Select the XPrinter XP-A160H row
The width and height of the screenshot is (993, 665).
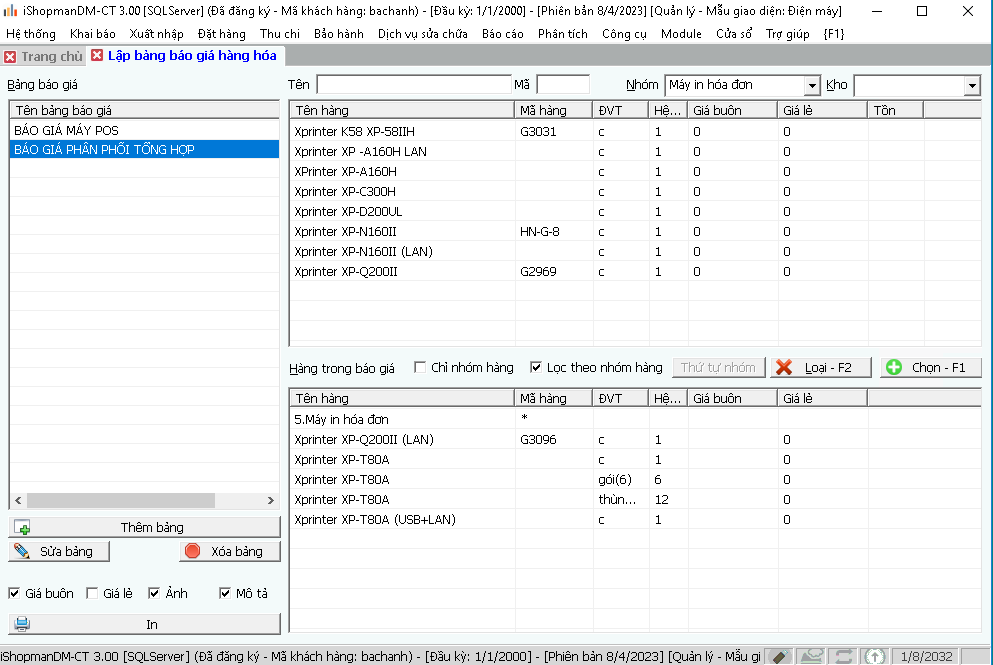pyautogui.click(x=635, y=172)
